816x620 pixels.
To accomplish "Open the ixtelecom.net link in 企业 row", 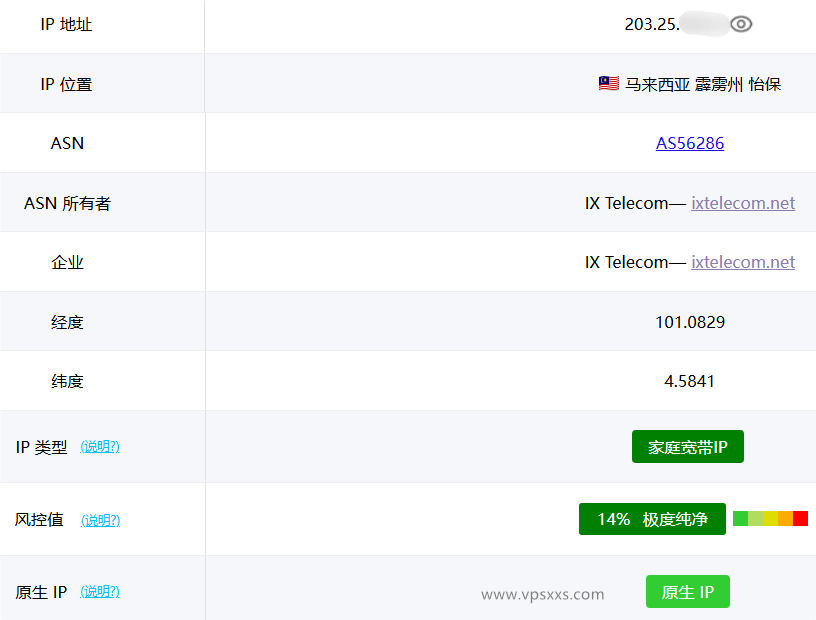I will click(743, 261).
